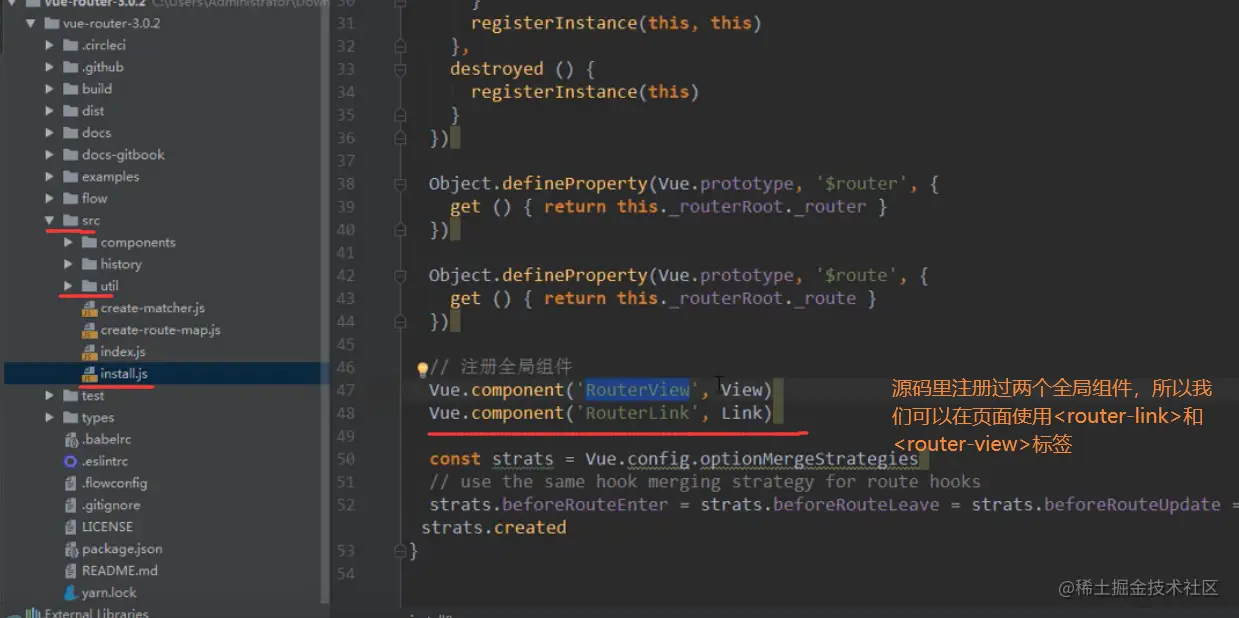The height and width of the screenshot is (618, 1239).
Task: Click the highlighted 'RouterView' string in editor
Action: point(638,390)
